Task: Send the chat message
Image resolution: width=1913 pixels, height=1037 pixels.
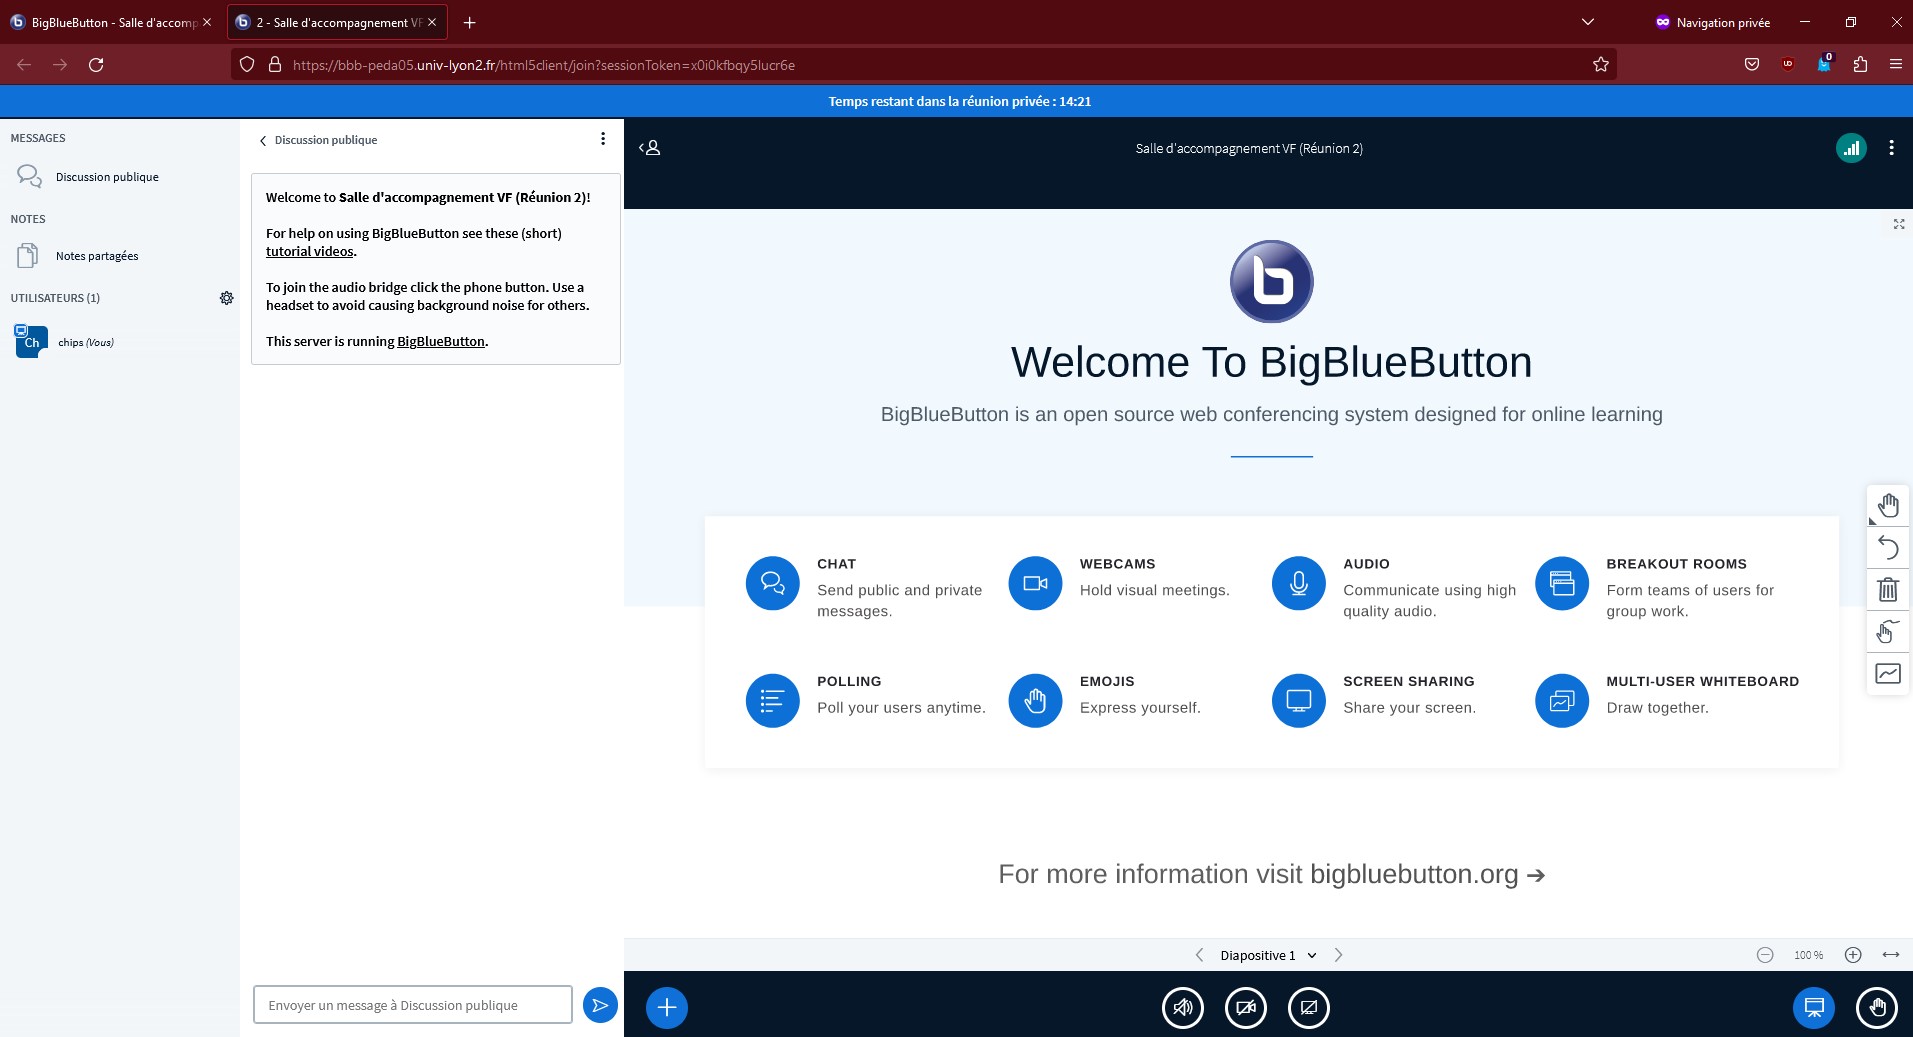Action: tap(599, 1004)
